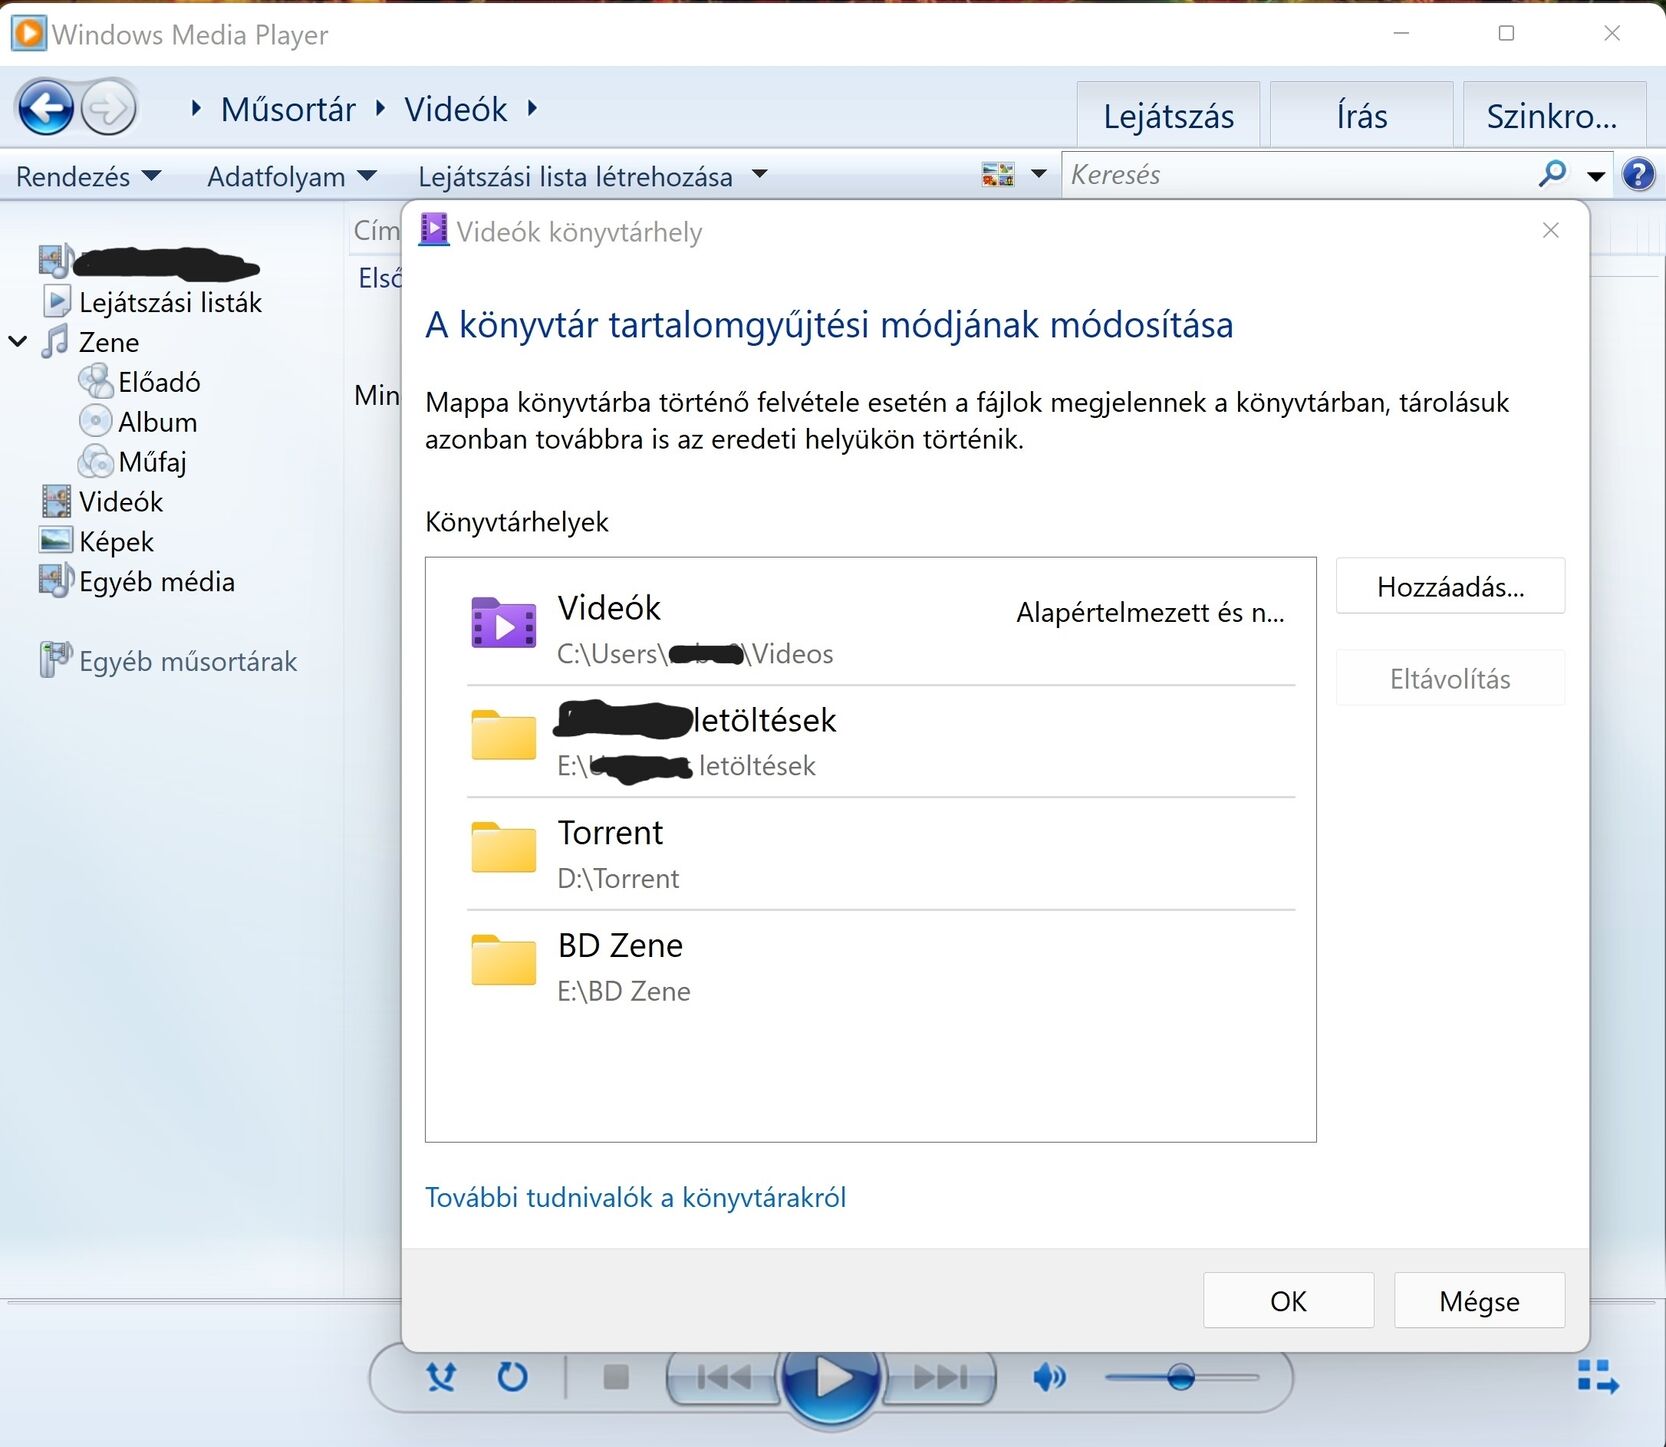Click the BD Zene yellow folder icon
The image size is (1666, 1447).
[504, 960]
